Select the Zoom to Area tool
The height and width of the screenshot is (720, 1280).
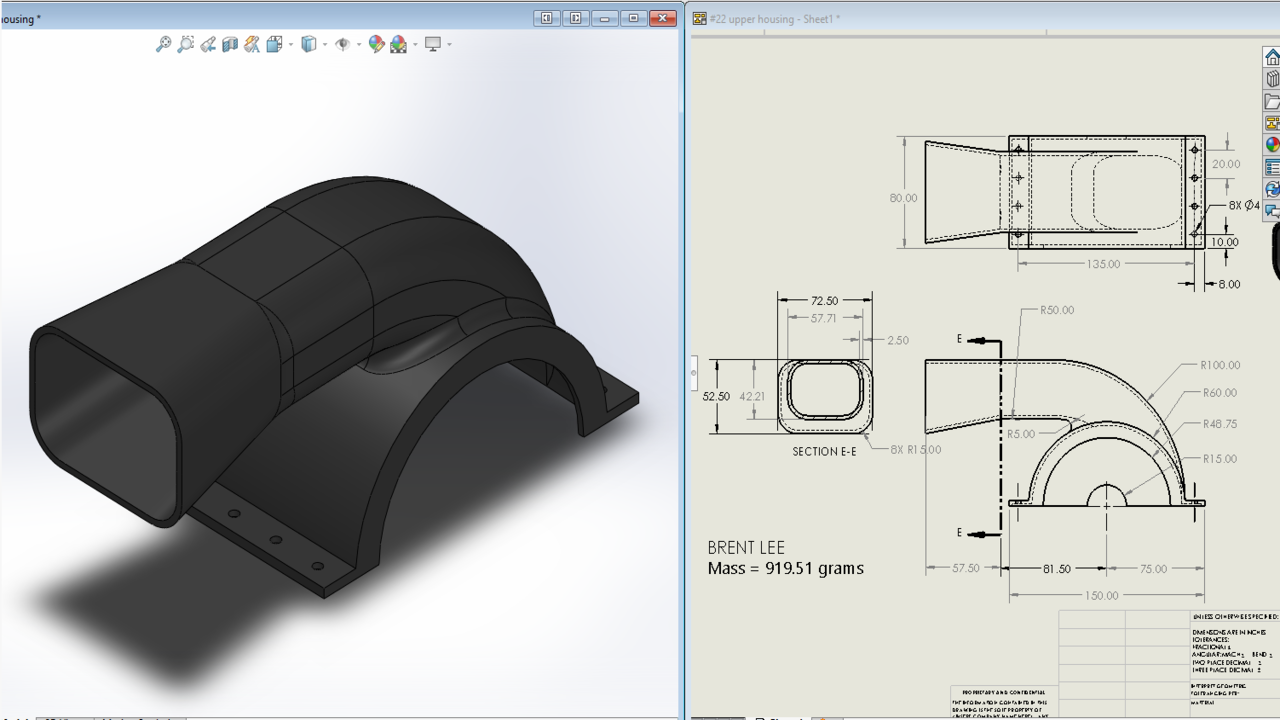(185, 44)
